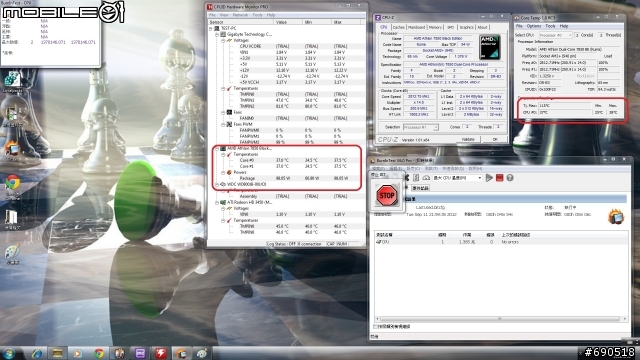Collapse Temperatures under Gigabyte Technology
640x360 pixels.
[x=223, y=89]
